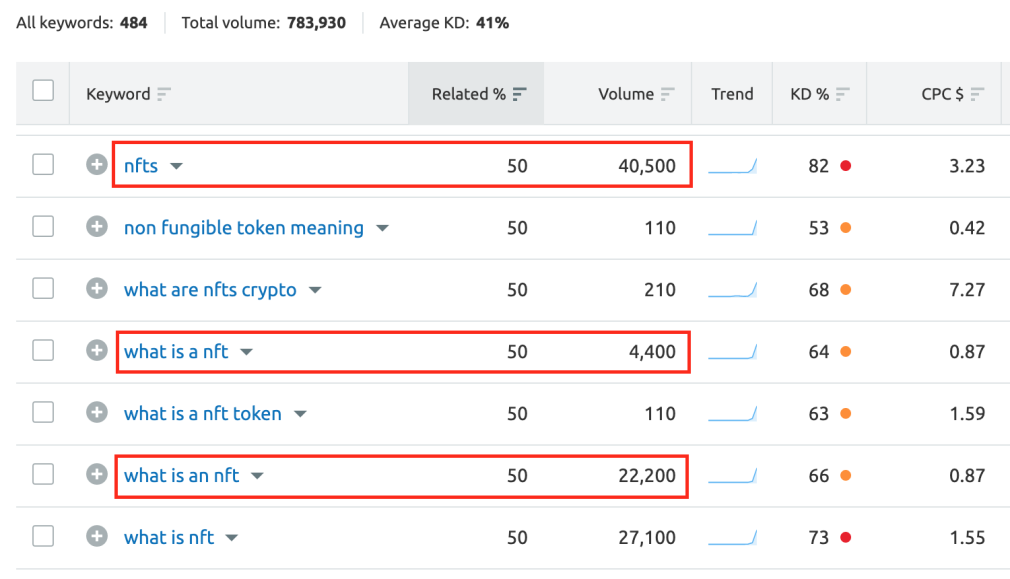Open the dropdown for "non fungible token meaning"
The width and height of the screenshot is (1010, 579).
point(382,228)
